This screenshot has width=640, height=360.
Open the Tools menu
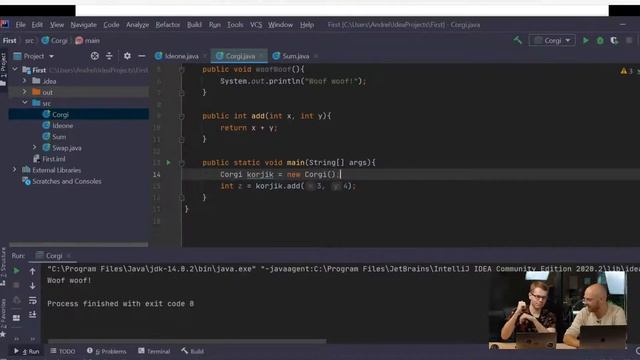[235, 25]
